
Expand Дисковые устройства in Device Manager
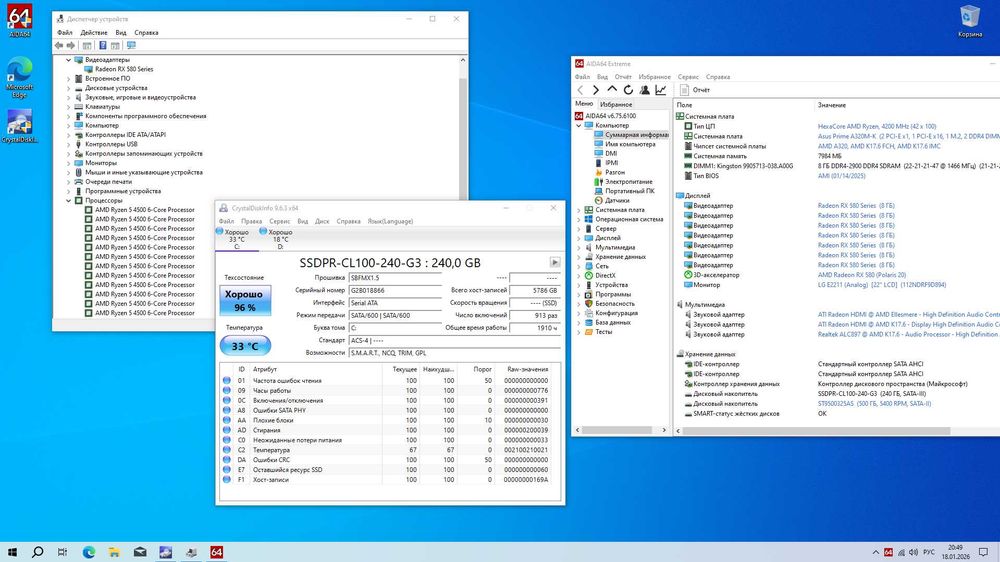(68, 88)
